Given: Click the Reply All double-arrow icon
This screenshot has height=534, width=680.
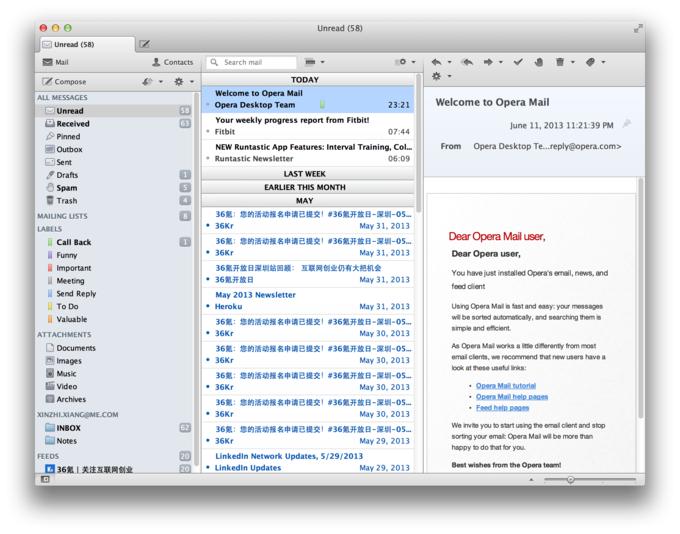Looking at the screenshot, I should tap(468, 62).
